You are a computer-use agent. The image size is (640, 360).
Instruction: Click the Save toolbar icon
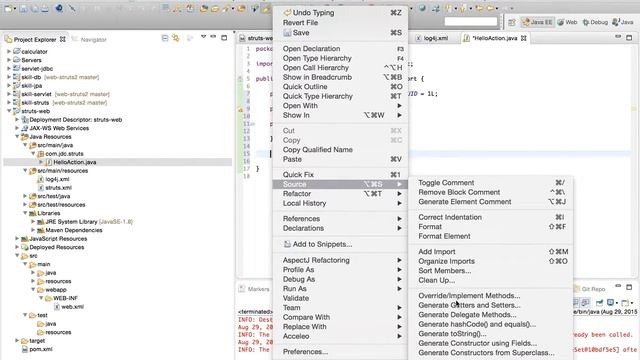[x=24, y=8]
